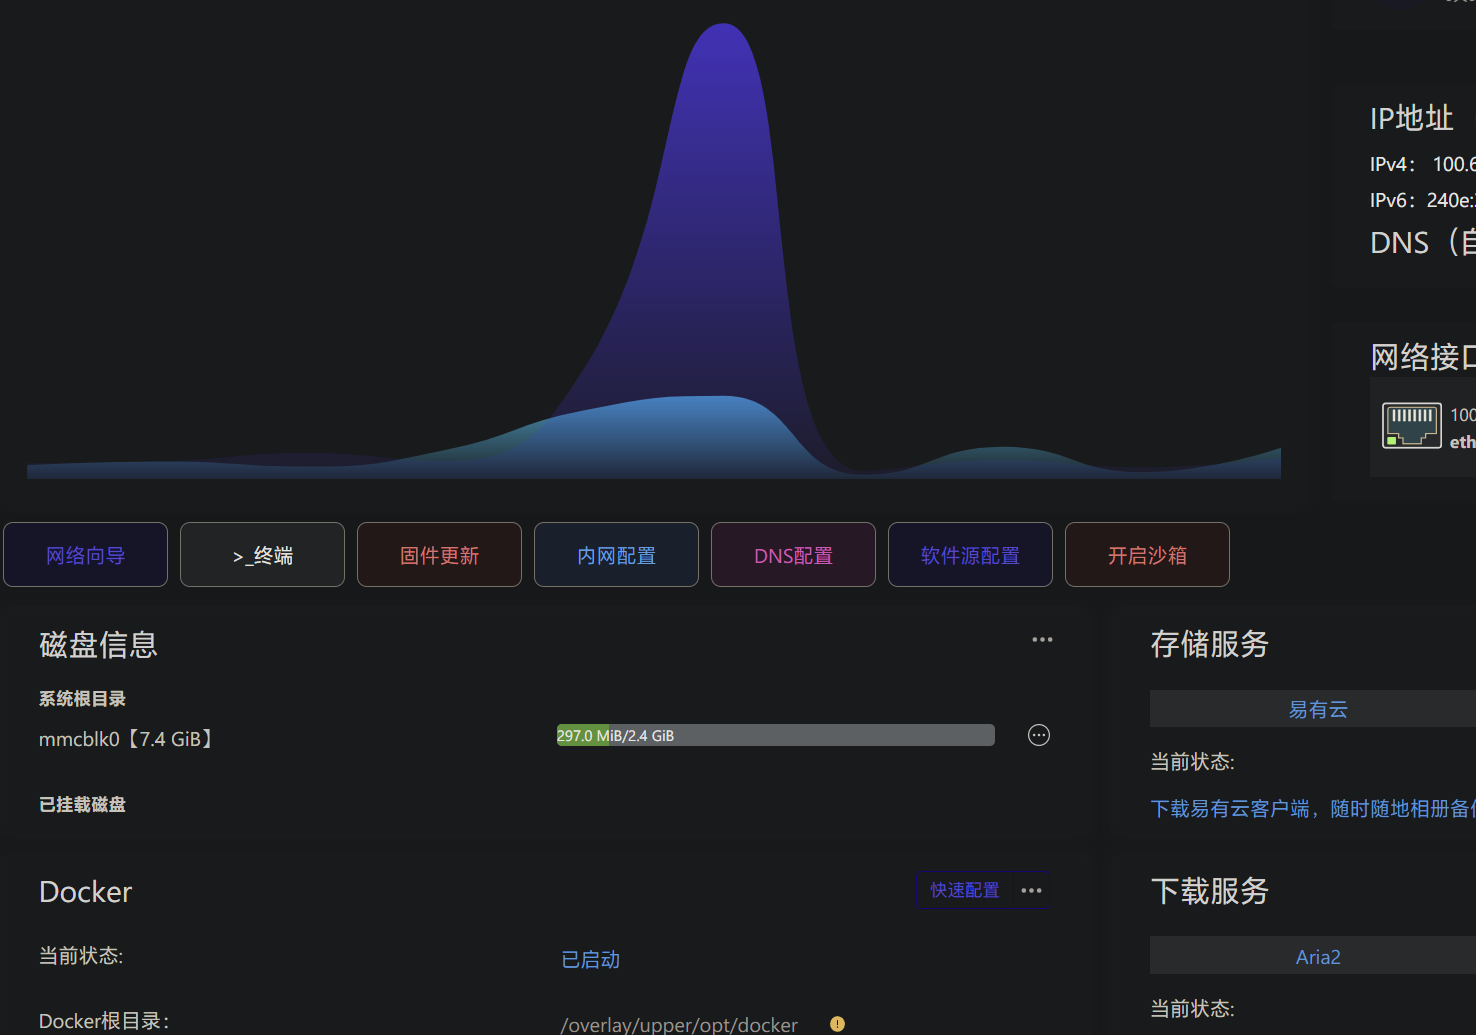Select the Aria2 download service tab

[1317, 957]
